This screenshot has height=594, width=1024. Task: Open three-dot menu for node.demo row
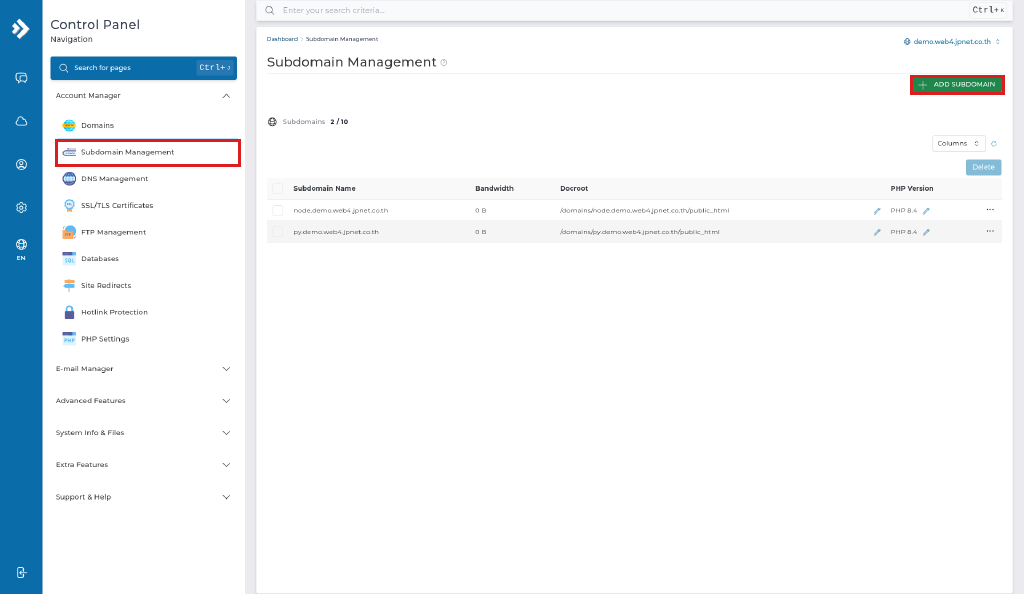point(990,210)
